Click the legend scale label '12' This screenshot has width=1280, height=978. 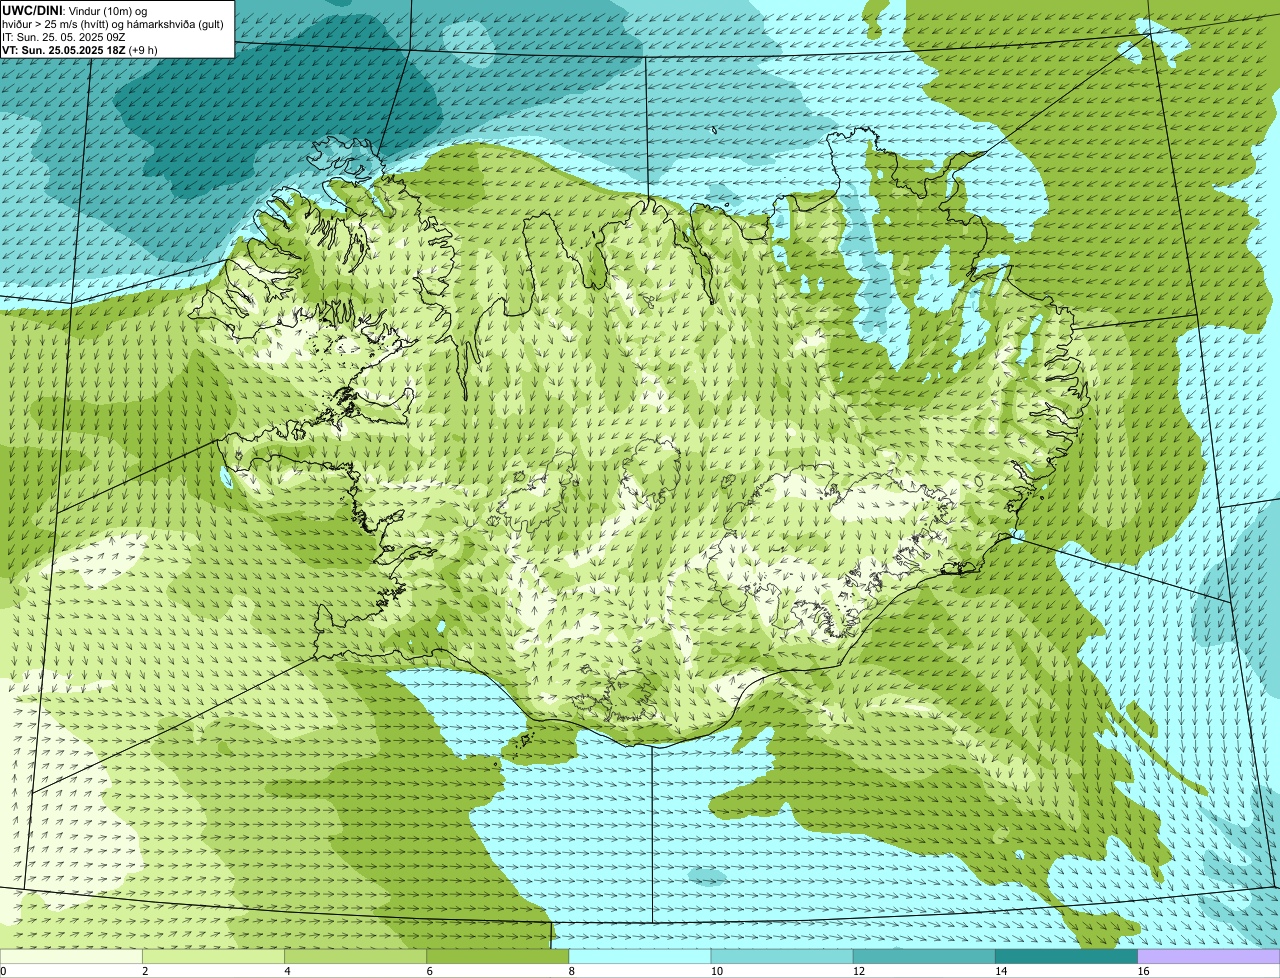click(x=858, y=971)
